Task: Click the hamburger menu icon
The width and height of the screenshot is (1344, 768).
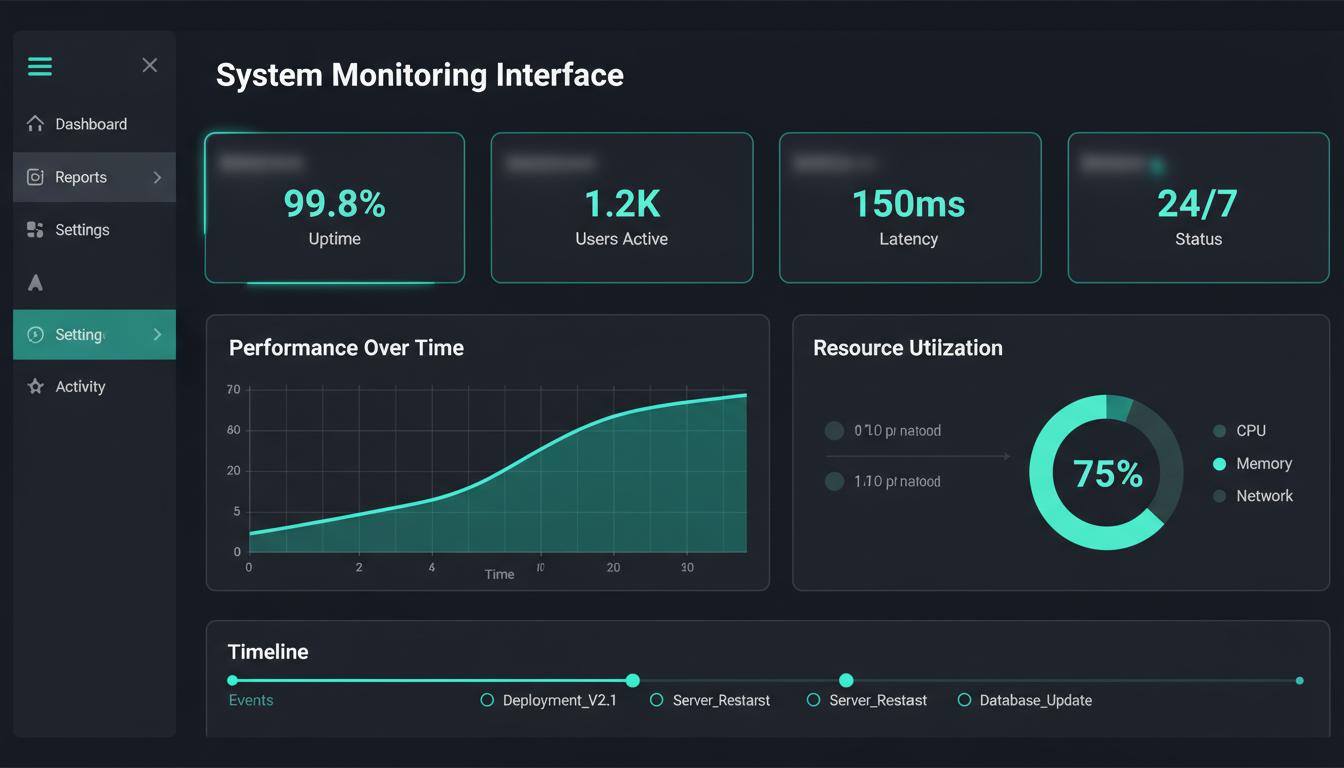Action: coord(40,66)
